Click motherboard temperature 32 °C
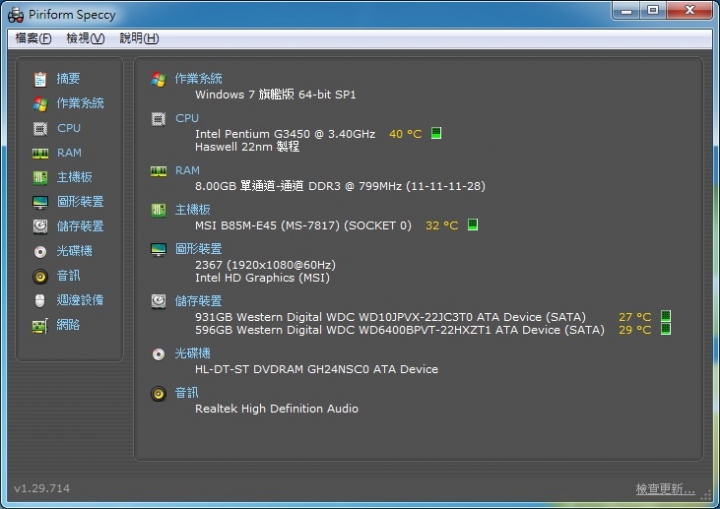The image size is (720, 509). pos(442,226)
